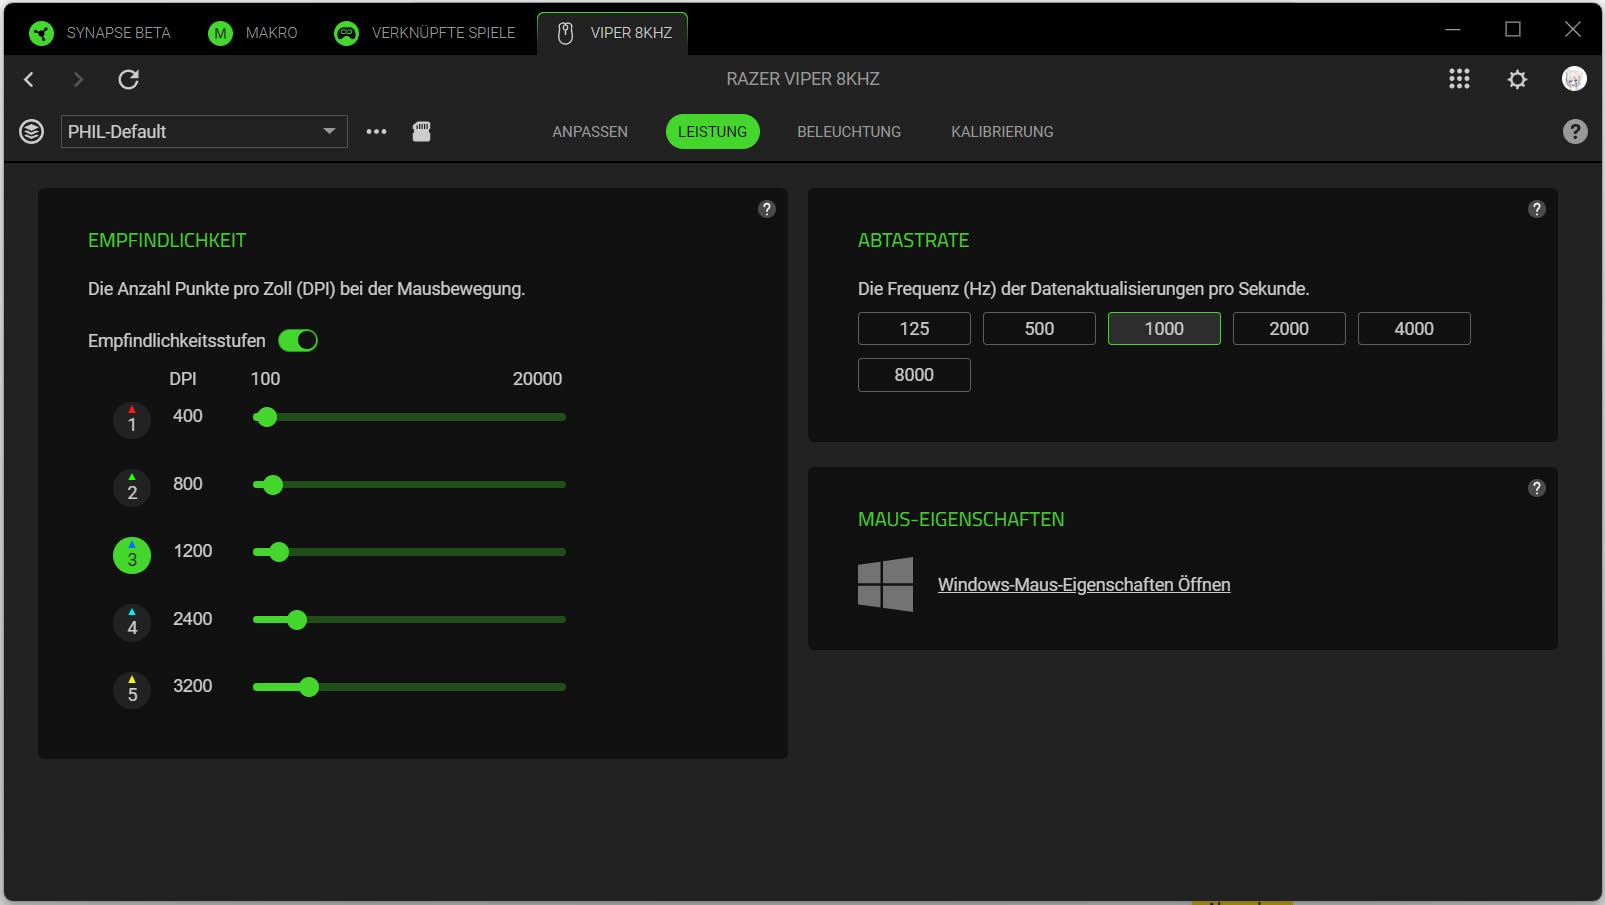Viewport: 1605px width, 905px height.
Task: Refresh the Synapse page
Action: pos(129,79)
